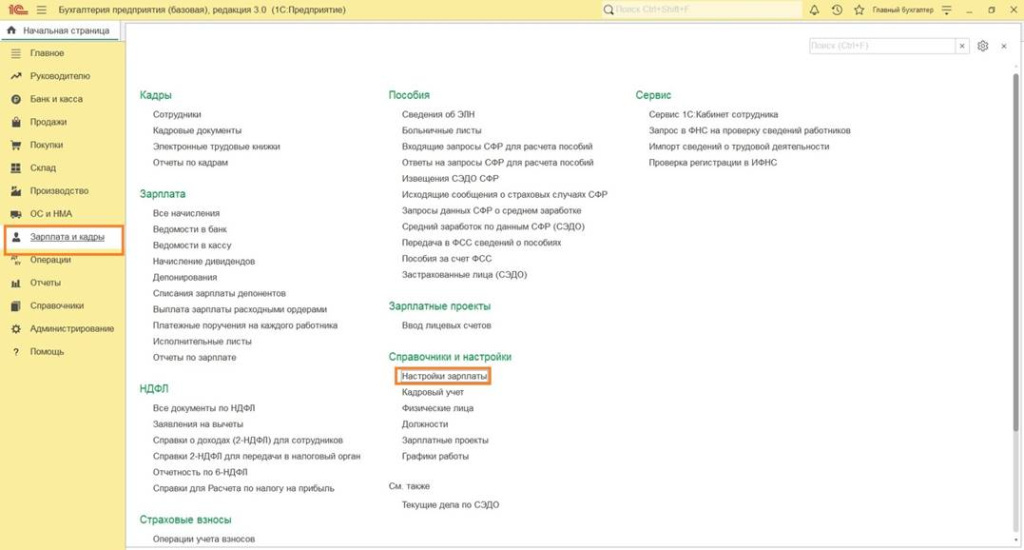Open Сервис 1С:Кабинет сотрудника link

point(713,115)
